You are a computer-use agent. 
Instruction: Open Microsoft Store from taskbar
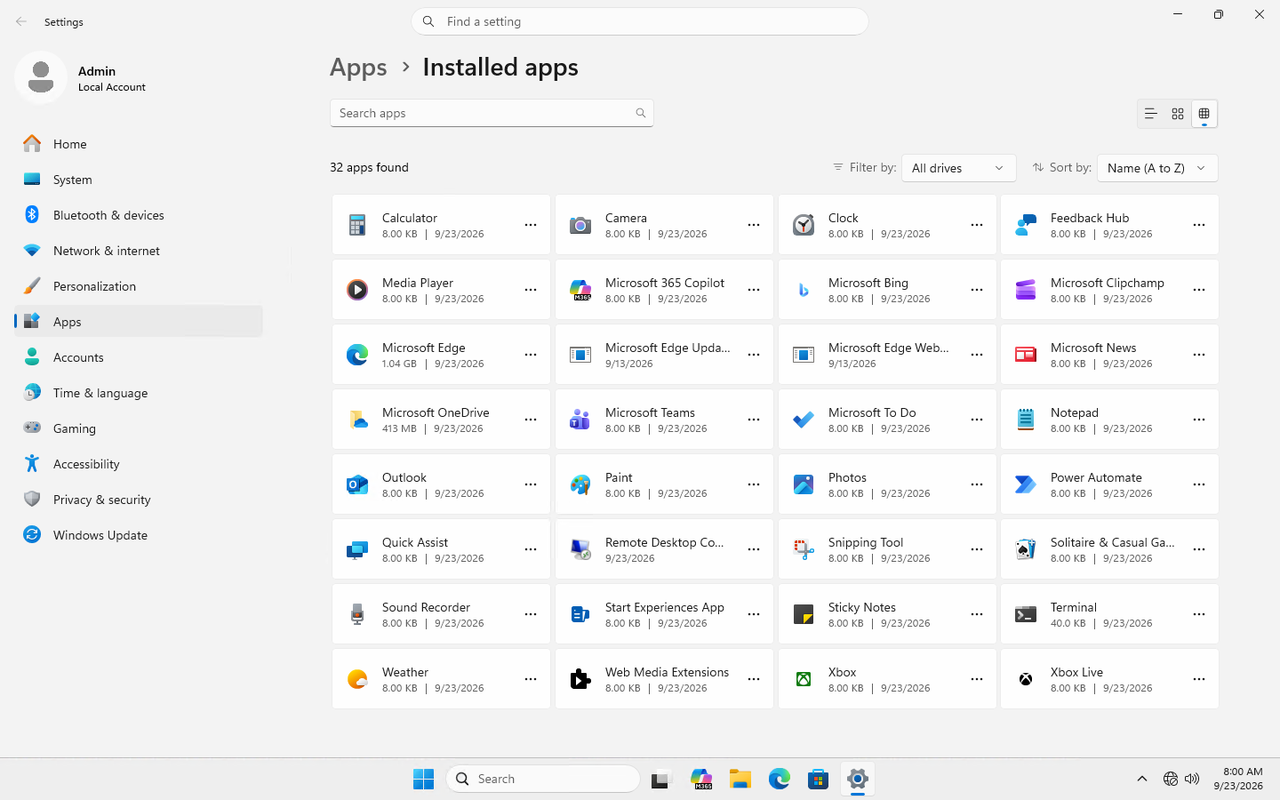tap(818, 779)
